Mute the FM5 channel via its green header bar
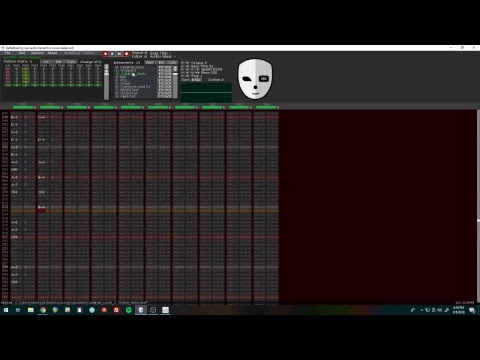 [x=131, y=107]
